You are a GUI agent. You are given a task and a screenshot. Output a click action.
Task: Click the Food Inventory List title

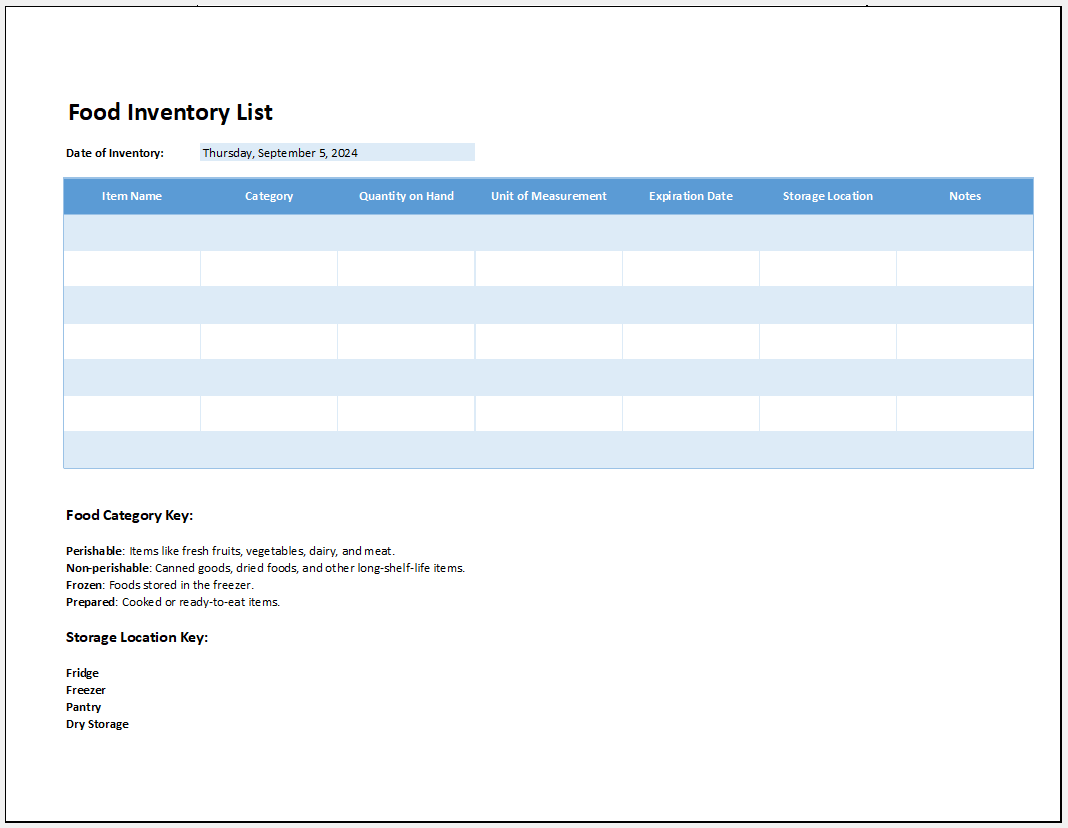pyautogui.click(x=170, y=112)
